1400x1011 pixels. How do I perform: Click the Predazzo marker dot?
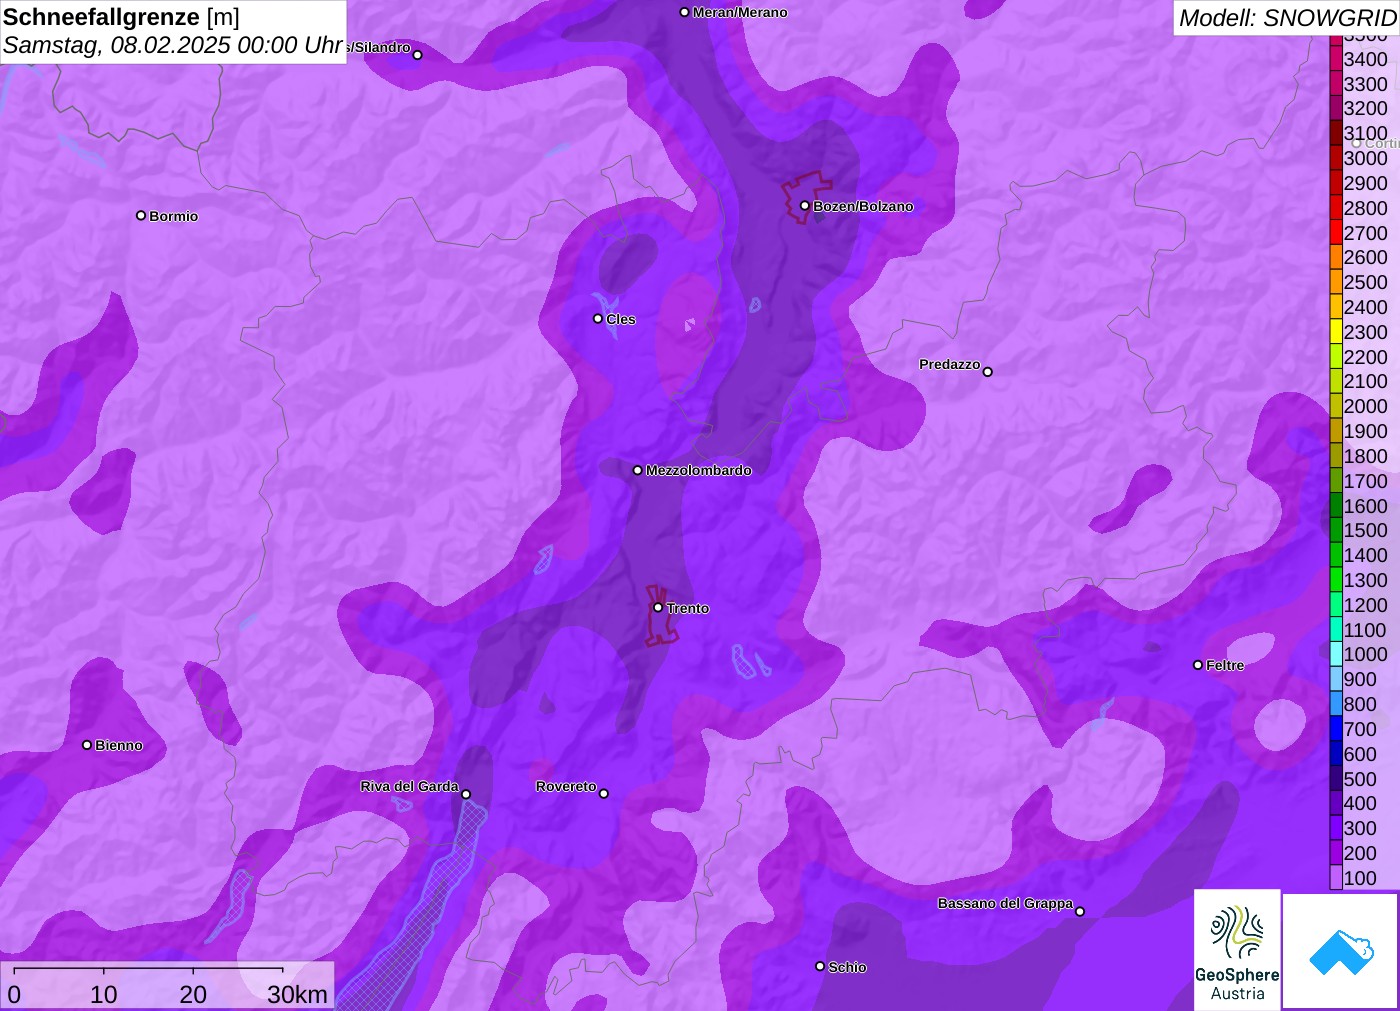tap(988, 372)
